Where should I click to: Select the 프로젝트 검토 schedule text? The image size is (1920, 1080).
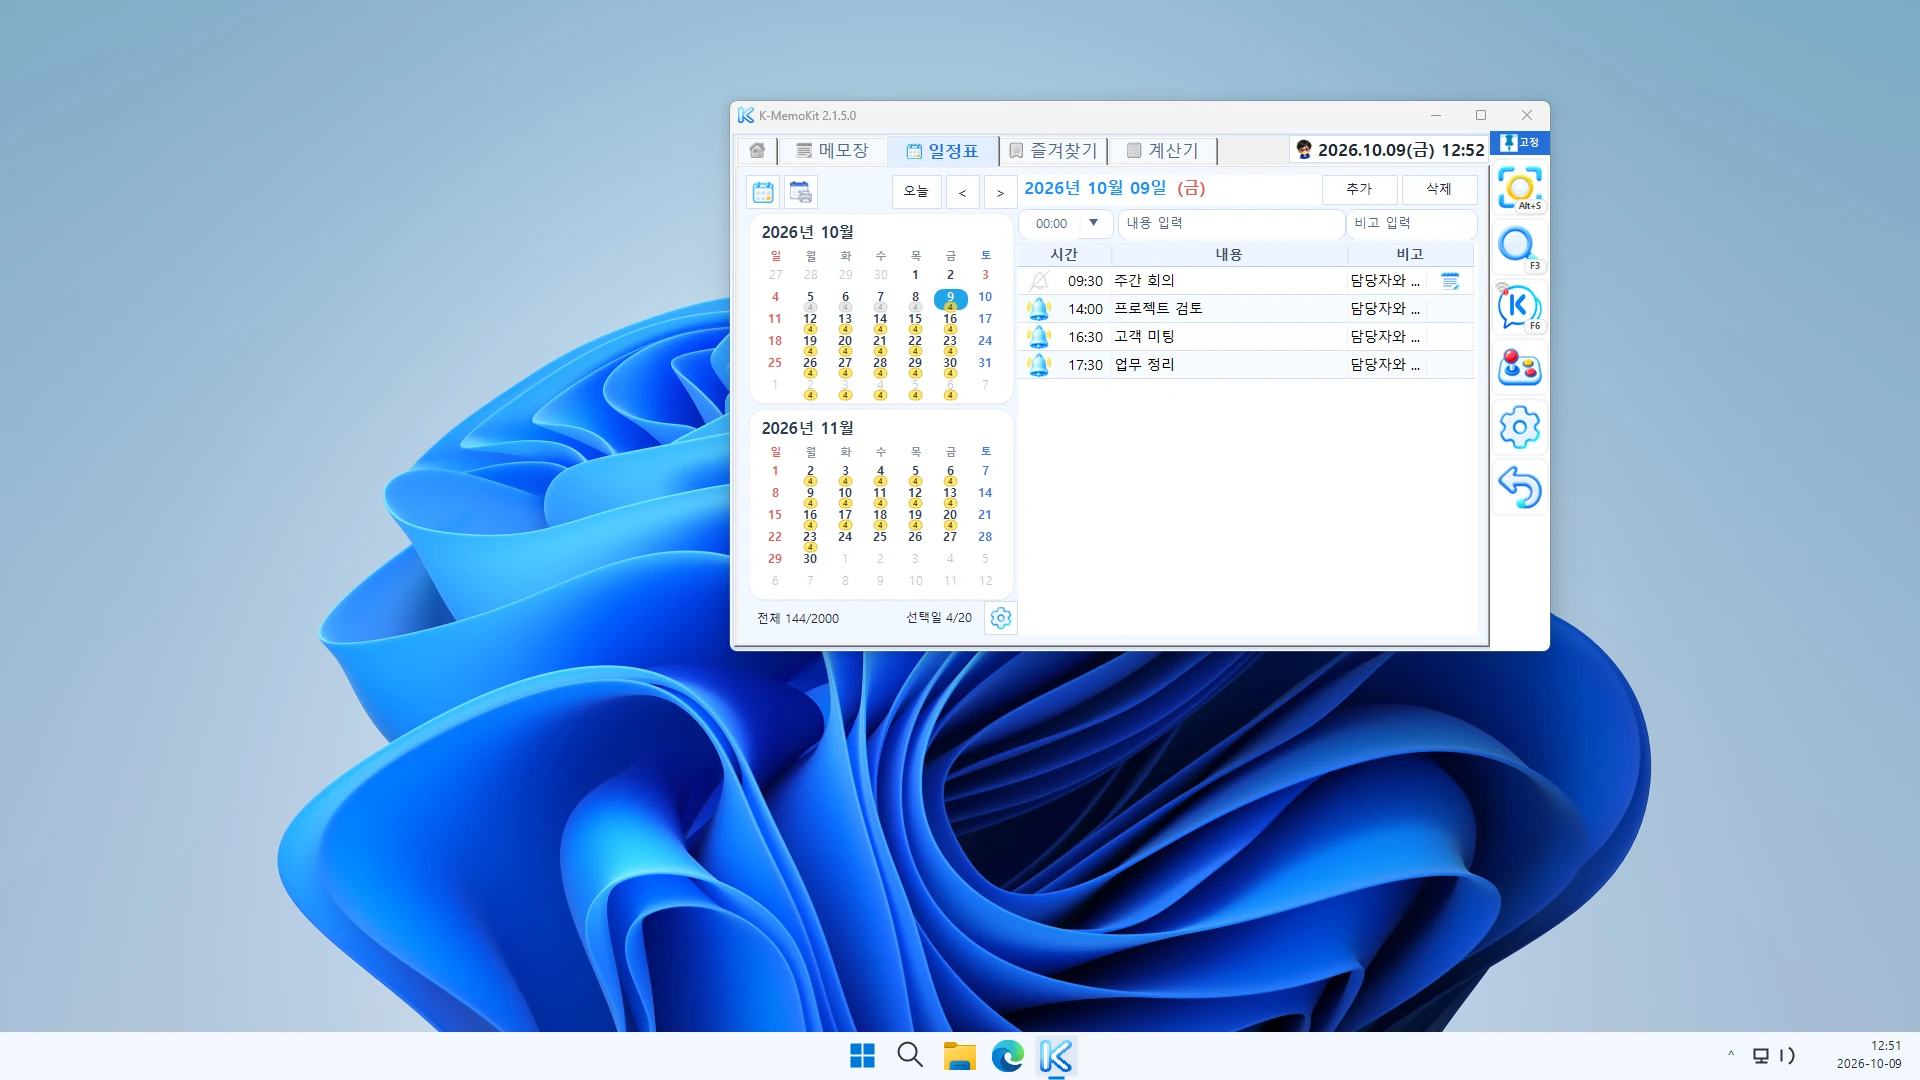click(1158, 309)
